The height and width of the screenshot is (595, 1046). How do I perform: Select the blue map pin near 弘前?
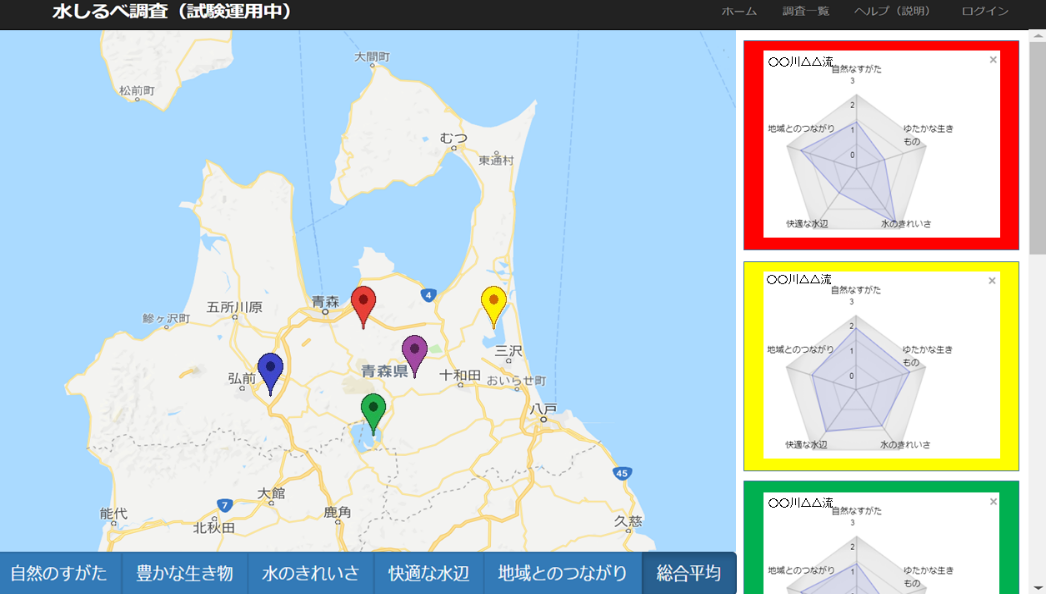(270, 373)
